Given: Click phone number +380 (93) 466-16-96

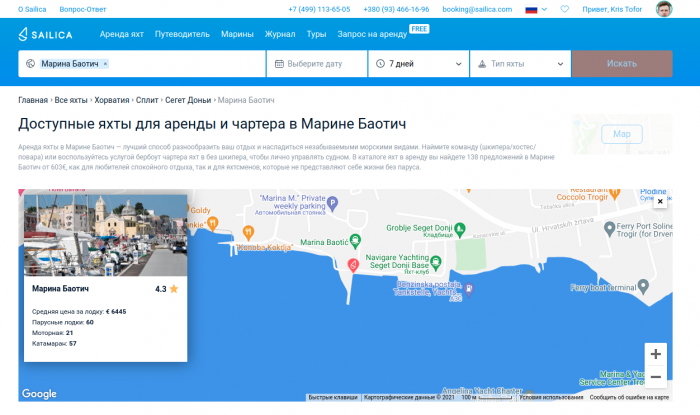Looking at the screenshot, I should point(396,9).
